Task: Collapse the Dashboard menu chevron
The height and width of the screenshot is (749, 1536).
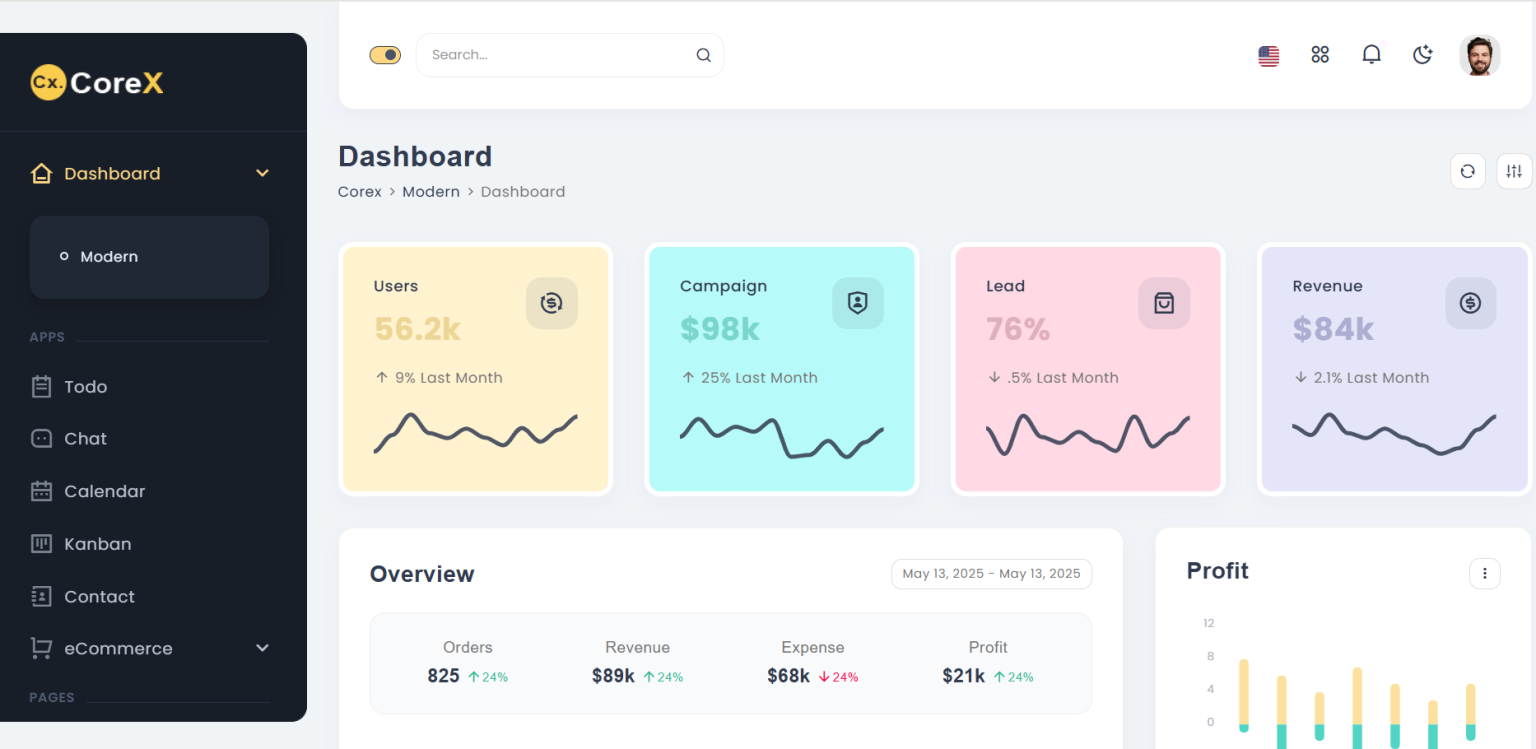Action: point(262,172)
